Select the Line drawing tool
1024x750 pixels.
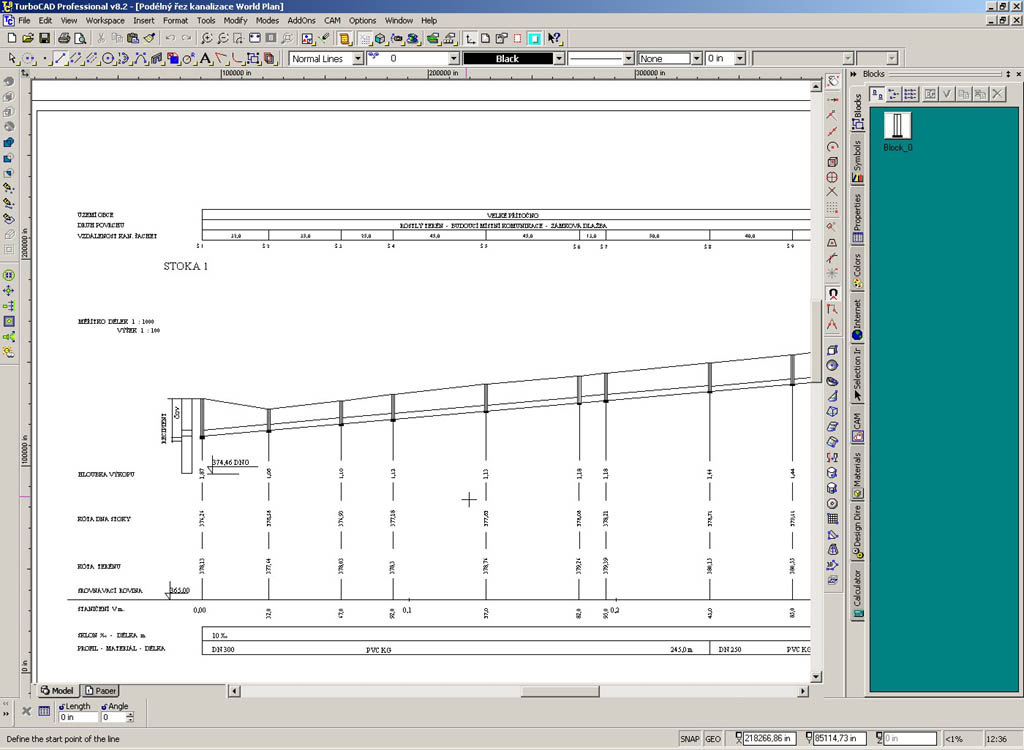pyautogui.click(x=60, y=59)
